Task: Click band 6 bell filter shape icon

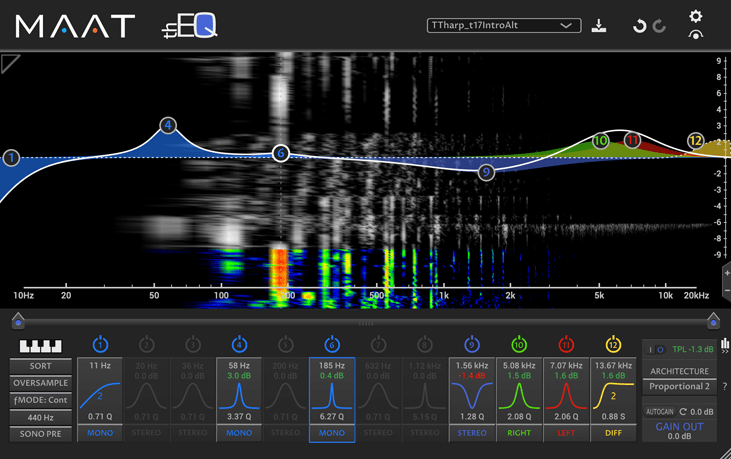Action: tap(332, 396)
